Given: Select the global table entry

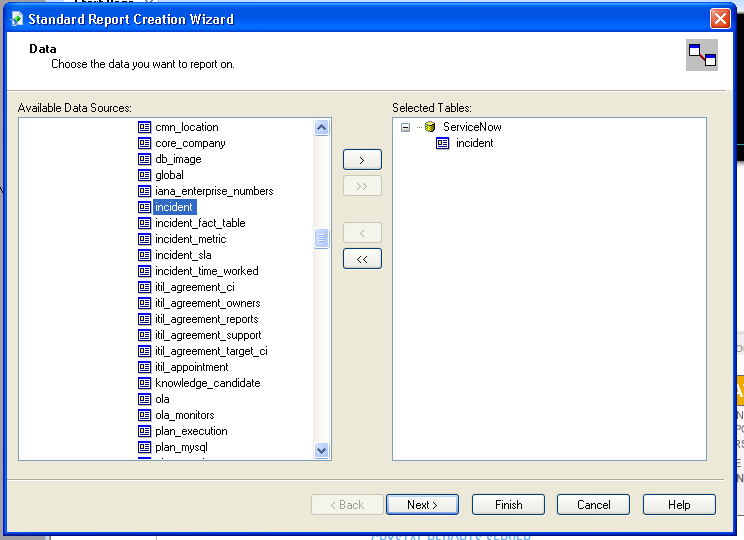Looking at the screenshot, I should pyautogui.click(x=169, y=175).
